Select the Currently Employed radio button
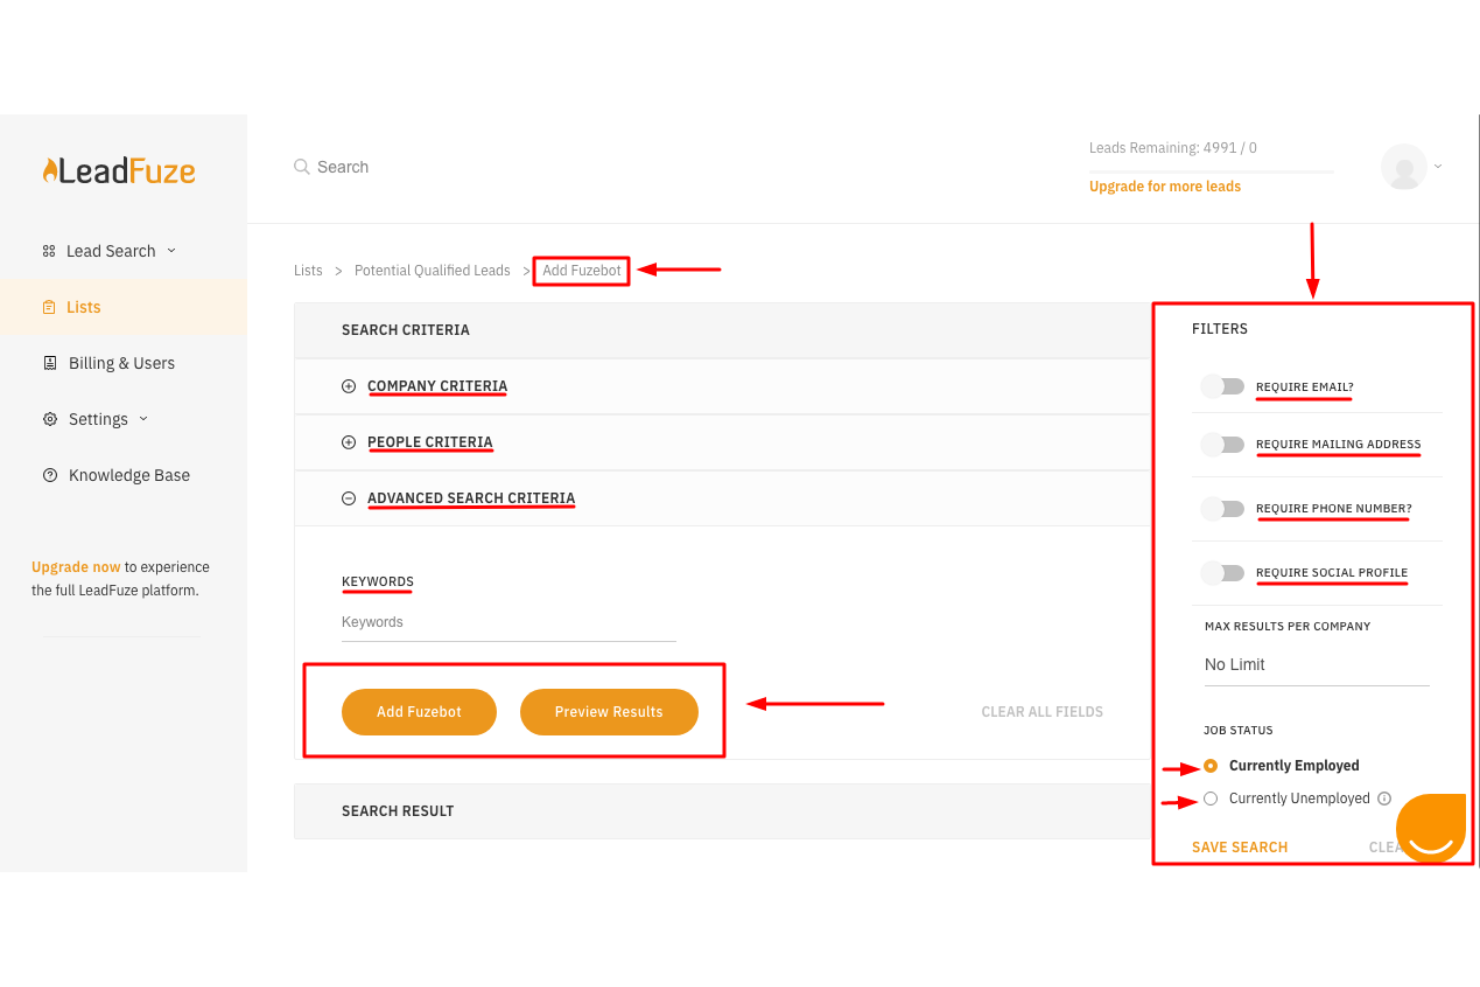Image resolution: width=1480 pixels, height=987 pixels. (1211, 766)
